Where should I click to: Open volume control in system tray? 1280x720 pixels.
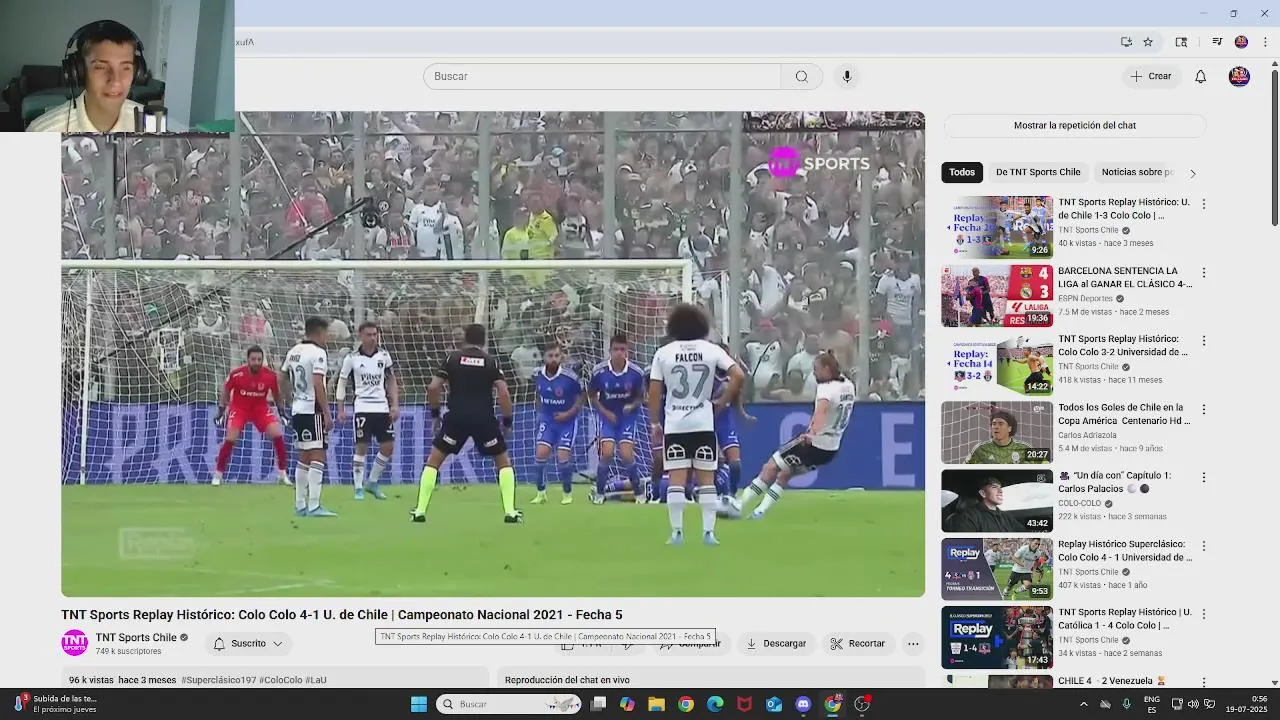pyautogui.click(x=1194, y=704)
